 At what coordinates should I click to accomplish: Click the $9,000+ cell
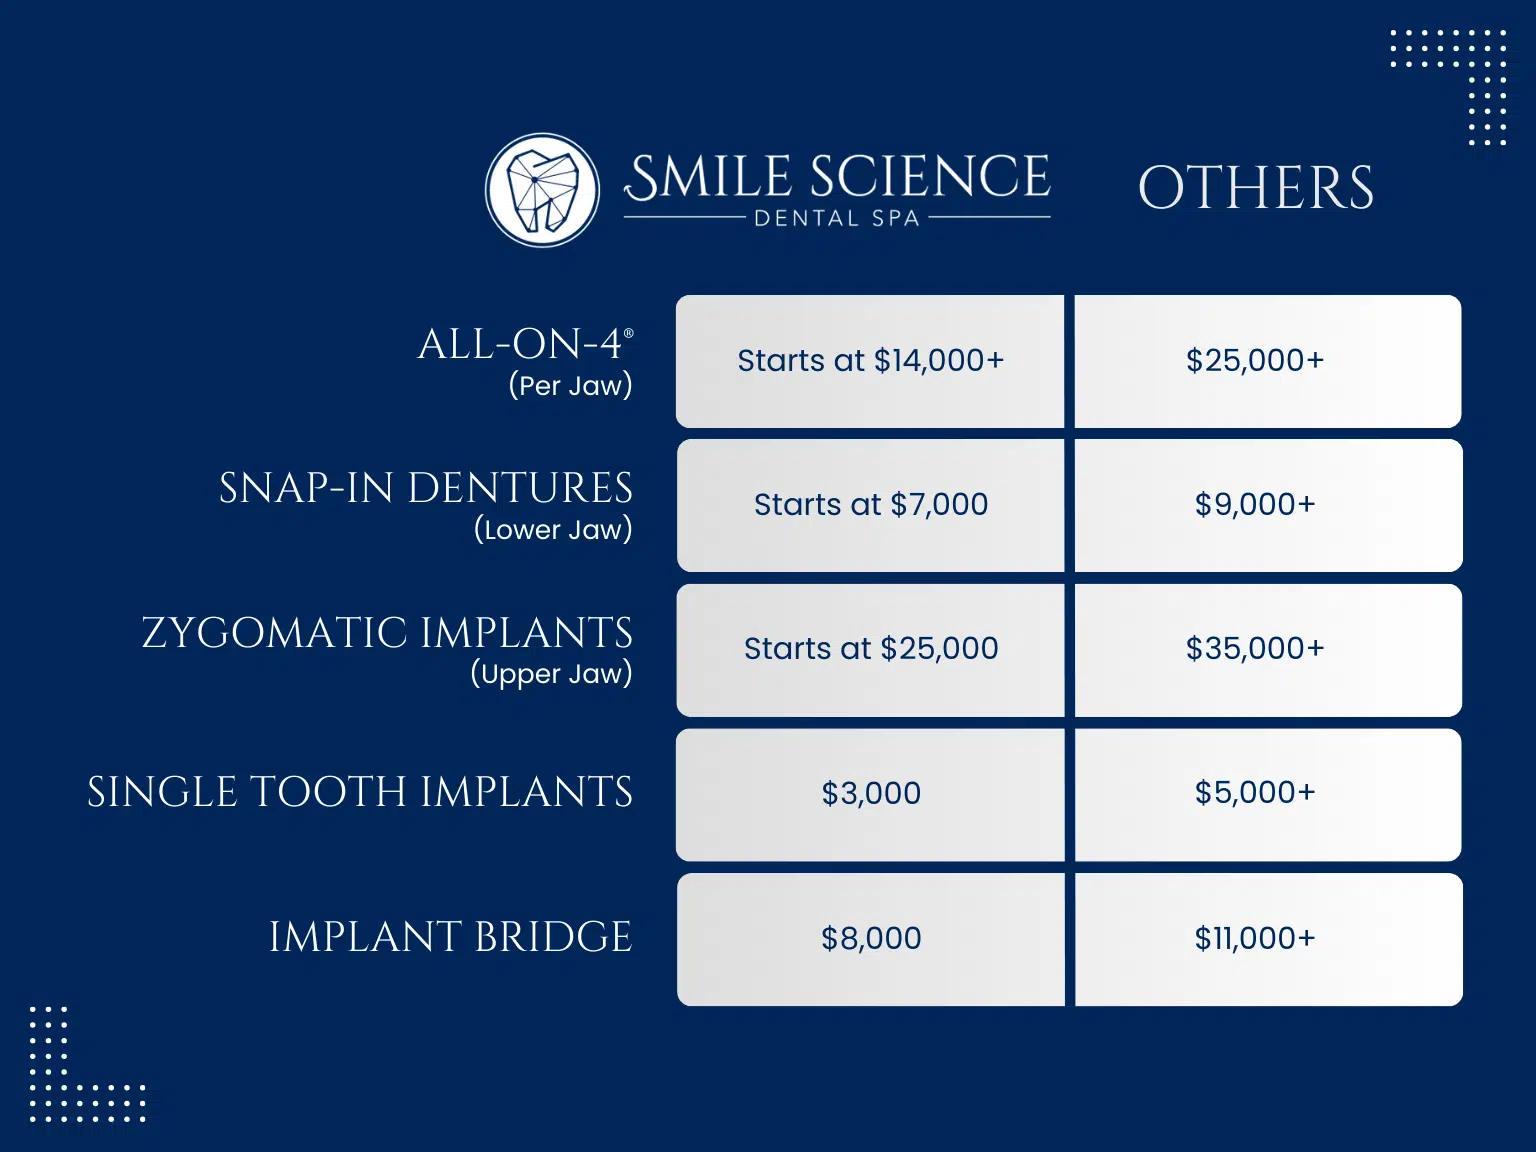[1268, 505]
